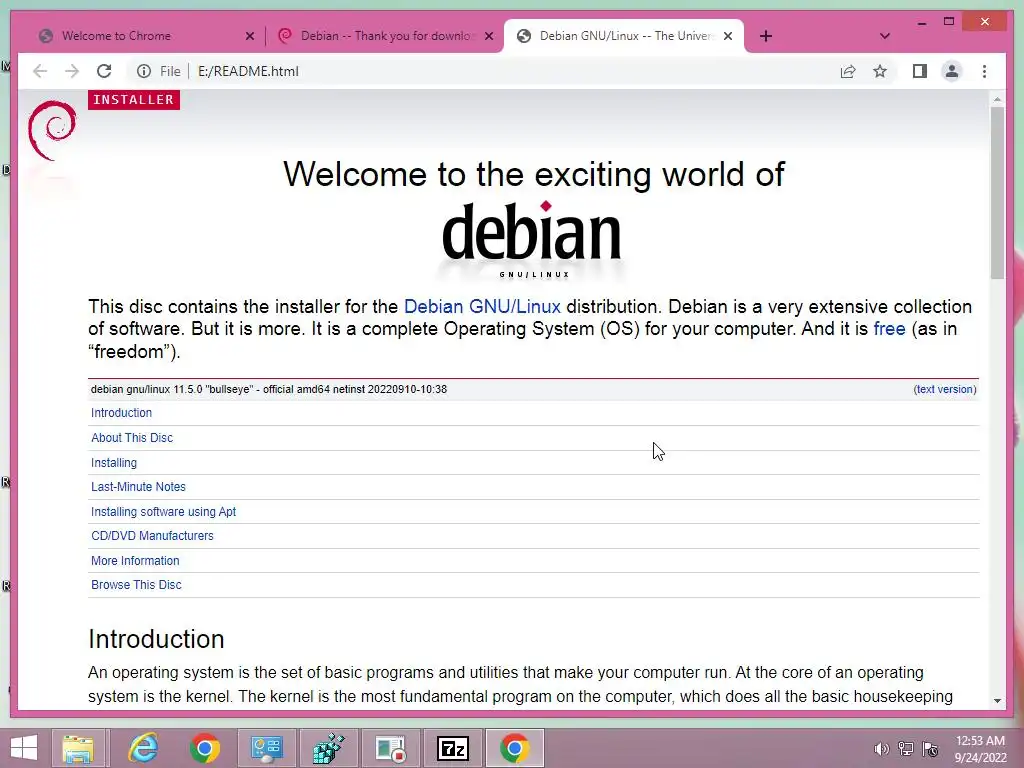This screenshot has height=768, width=1024.
Task: Launch Internet Explorer from the taskbar
Action: click(x=143, y=748)
